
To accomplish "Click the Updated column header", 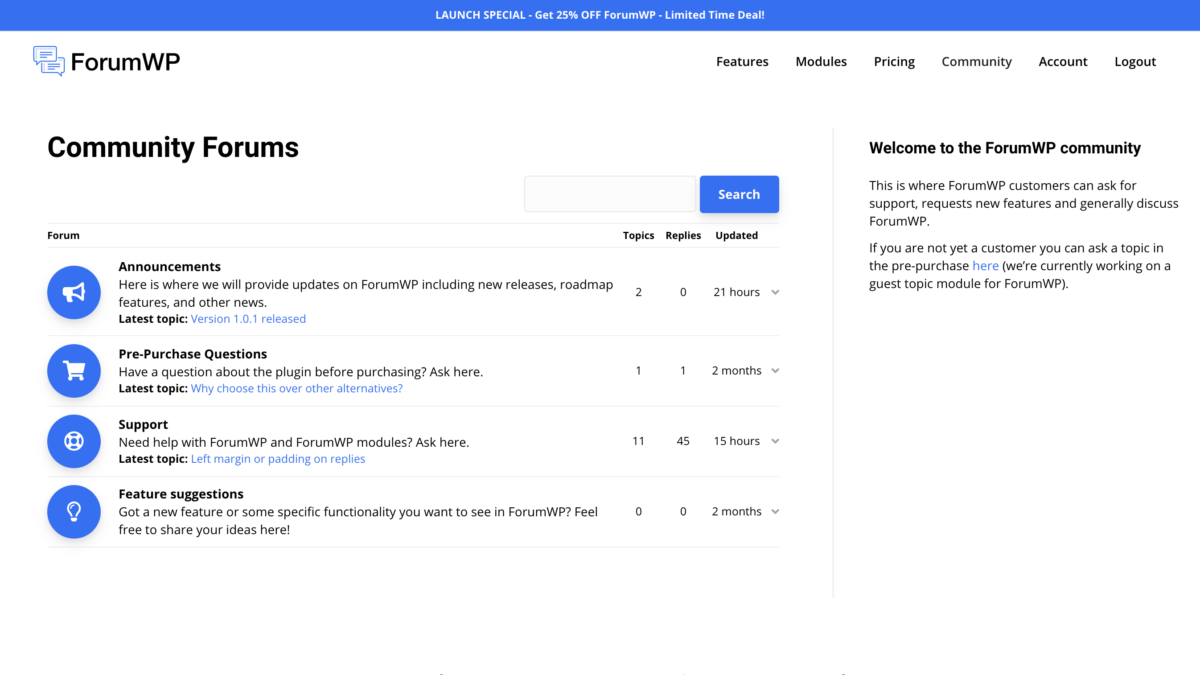I will 737,236.
